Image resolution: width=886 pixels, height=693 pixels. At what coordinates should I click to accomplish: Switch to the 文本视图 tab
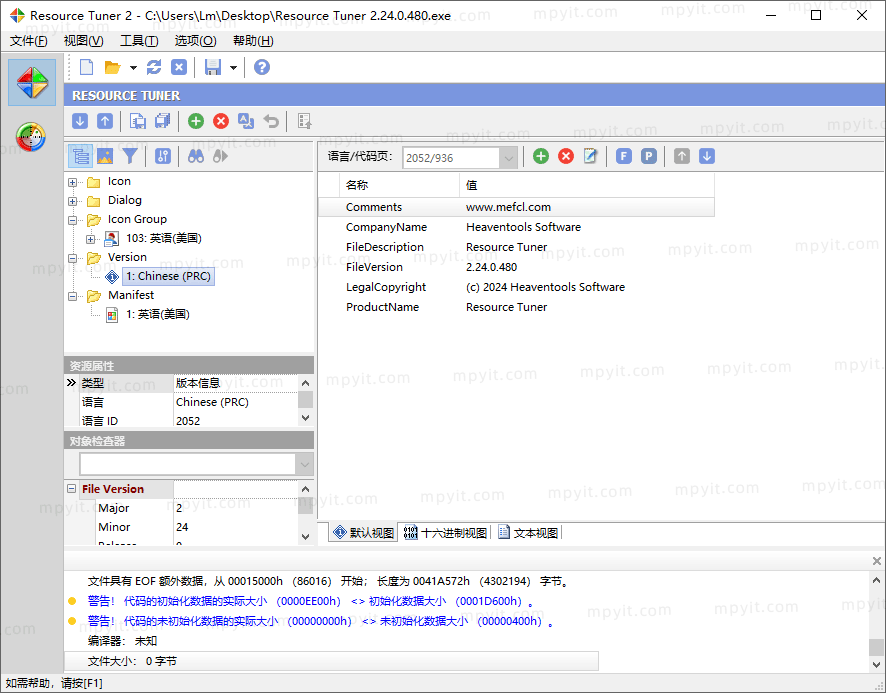click(x=529, y=532)
